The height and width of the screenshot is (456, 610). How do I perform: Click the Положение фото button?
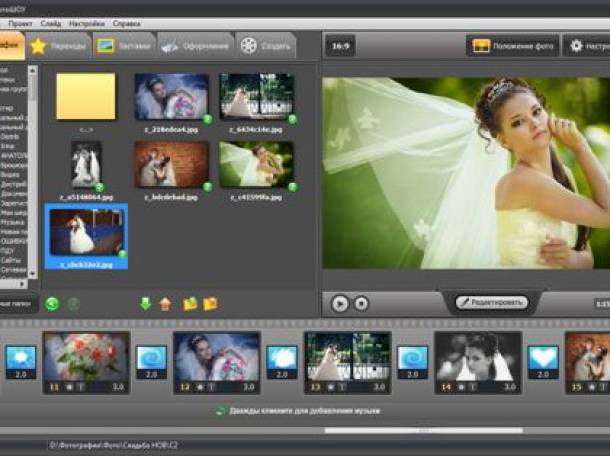tap(513, 46)
